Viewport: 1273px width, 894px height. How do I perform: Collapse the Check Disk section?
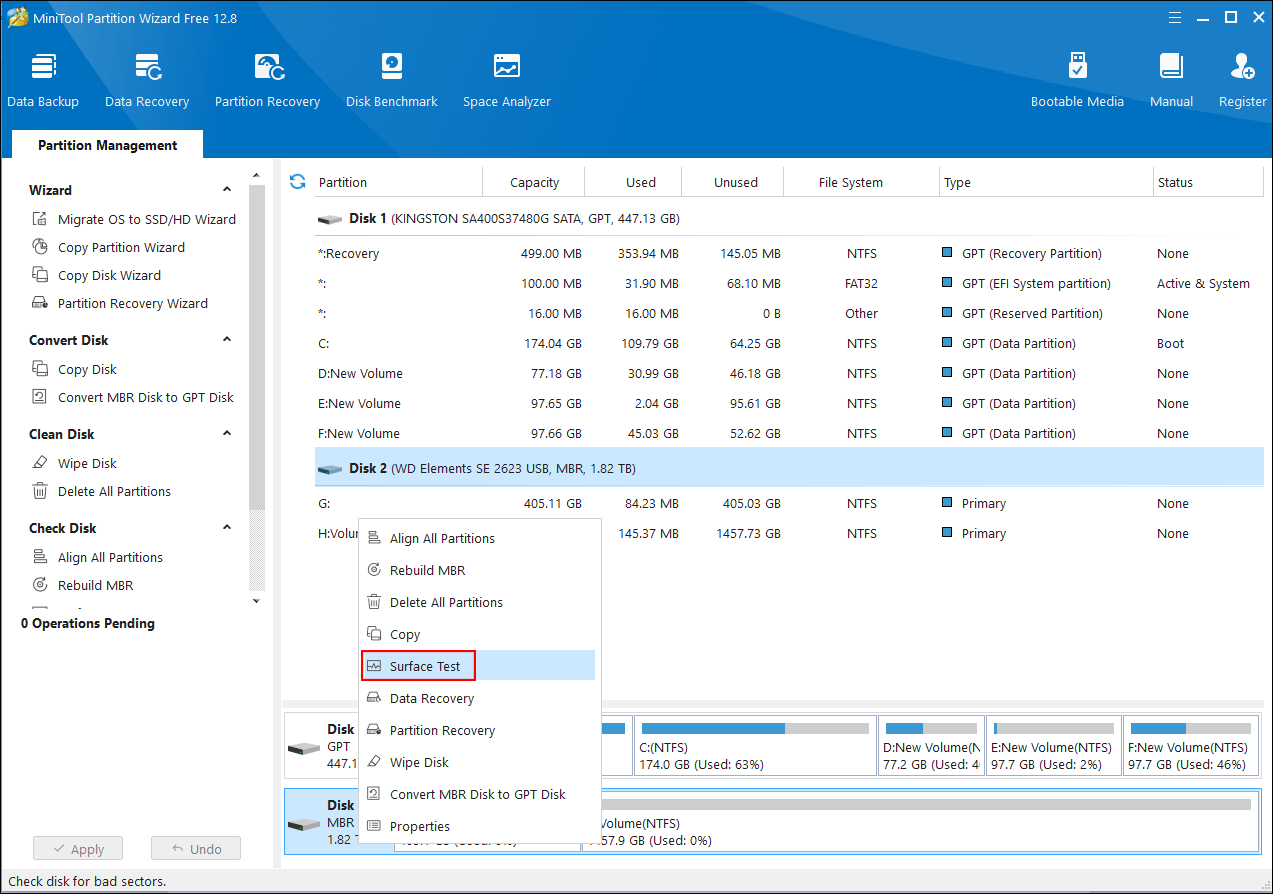coord(227,528)
